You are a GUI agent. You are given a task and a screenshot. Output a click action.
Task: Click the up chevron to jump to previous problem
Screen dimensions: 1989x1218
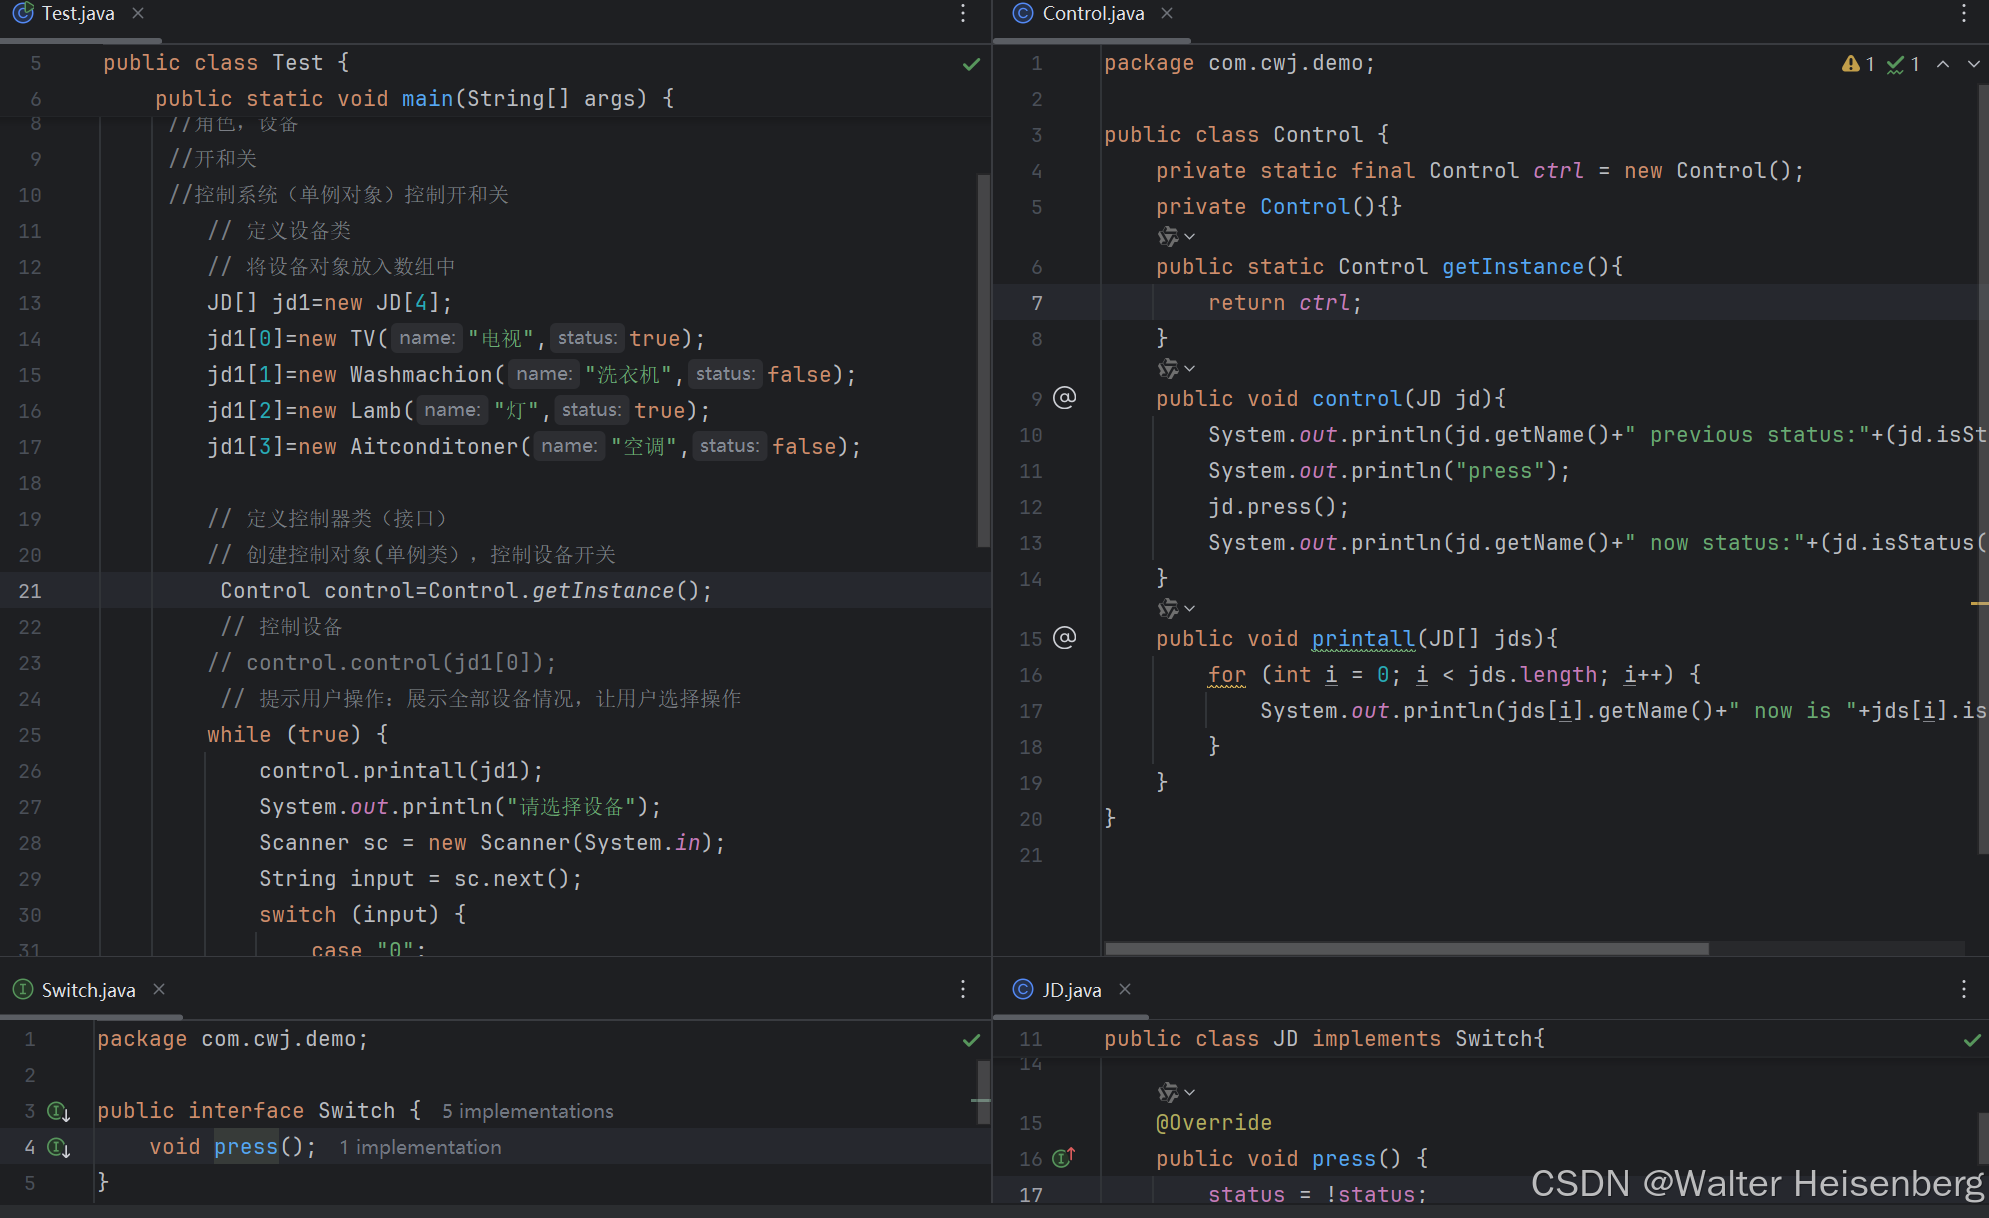(x=1943, y=63)
